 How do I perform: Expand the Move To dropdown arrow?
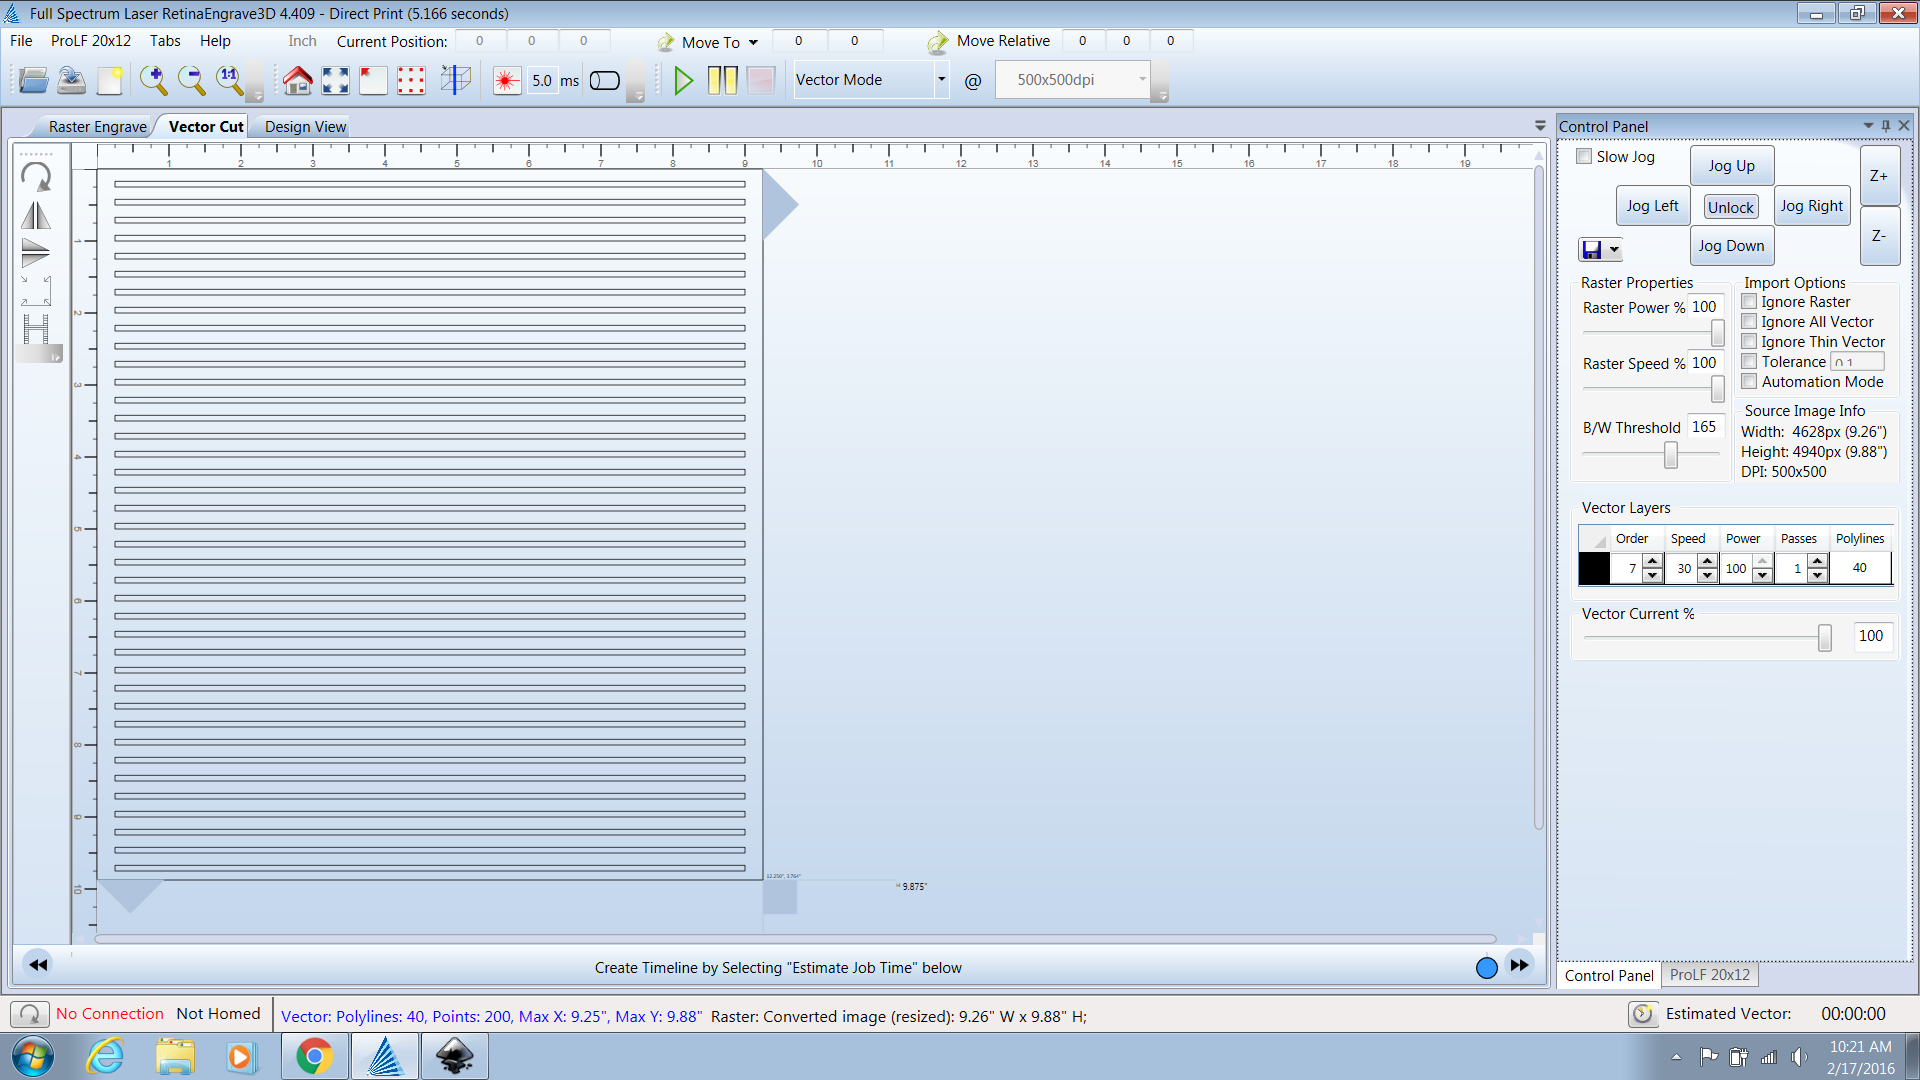[x=753, y=42]
